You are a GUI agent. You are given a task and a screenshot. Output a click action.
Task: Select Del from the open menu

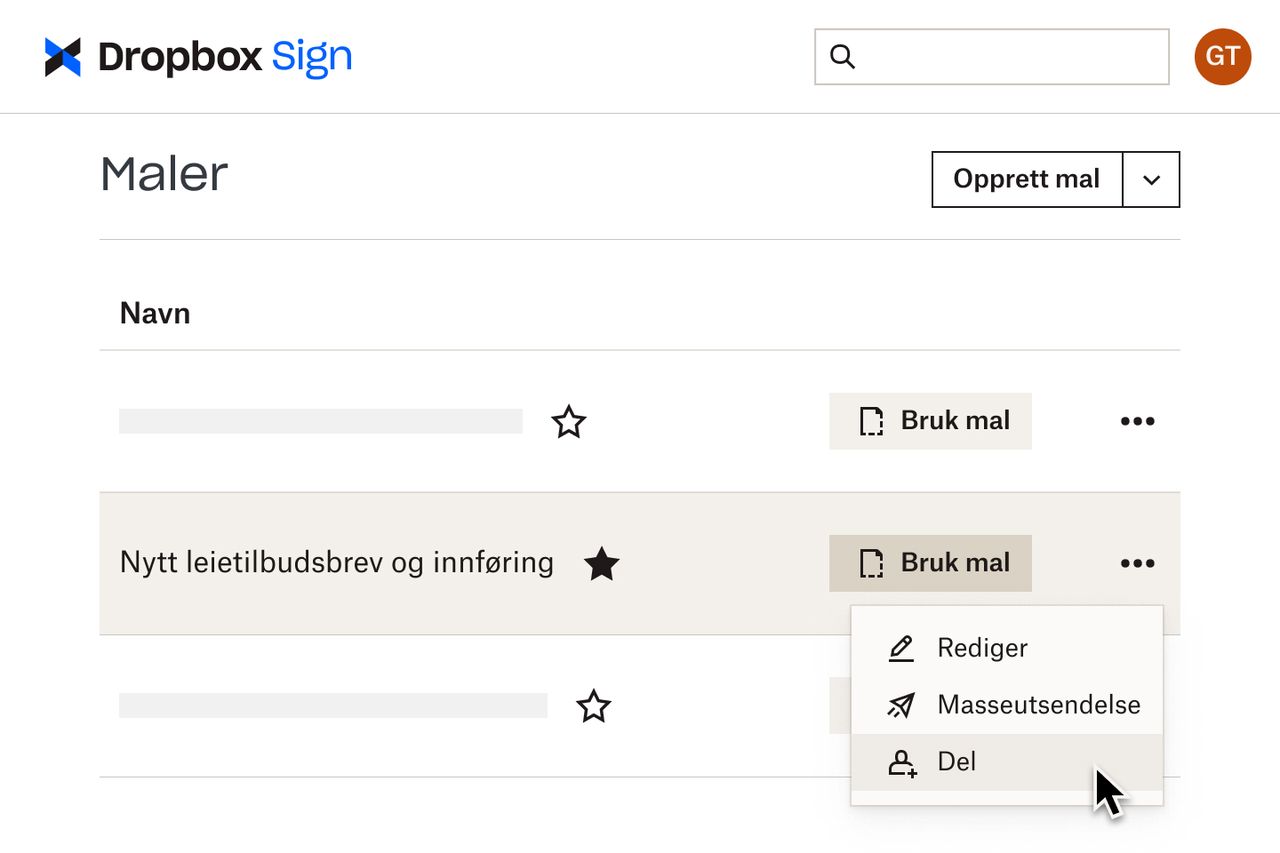(956, 762)
